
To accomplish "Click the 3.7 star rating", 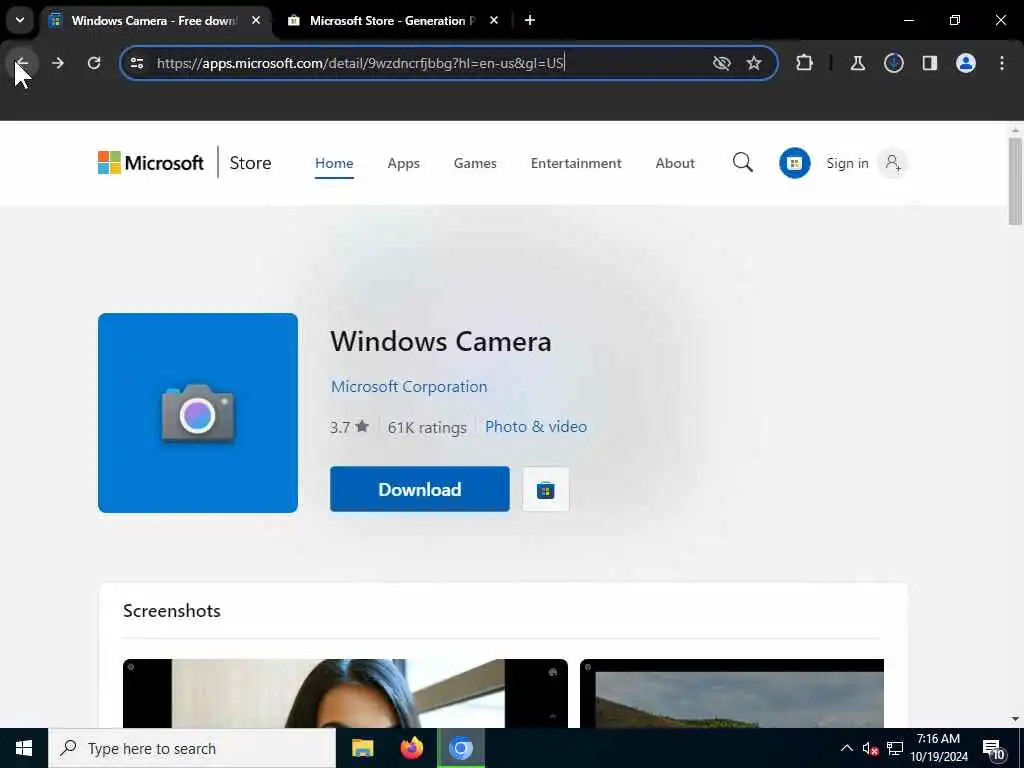I will (349, 427).
